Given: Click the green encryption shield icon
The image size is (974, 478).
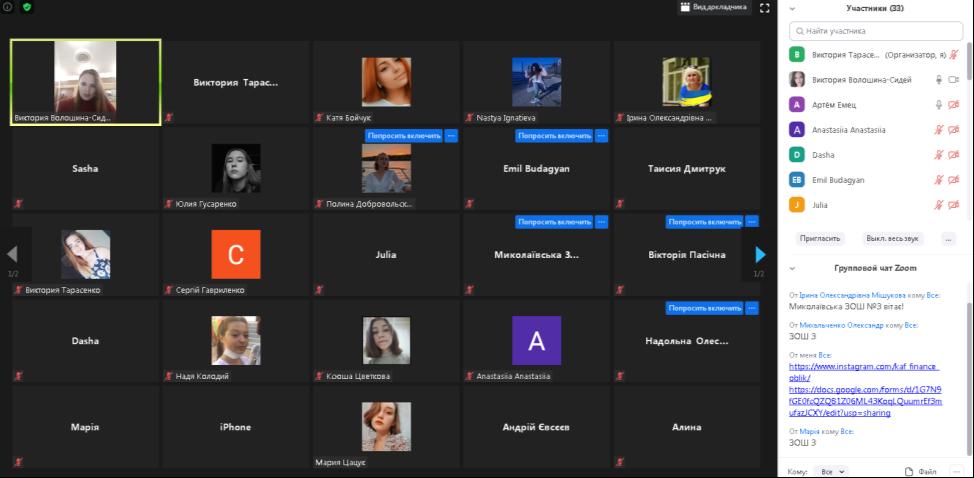Looking at the screenshot, I should click(x=27, y=7).
